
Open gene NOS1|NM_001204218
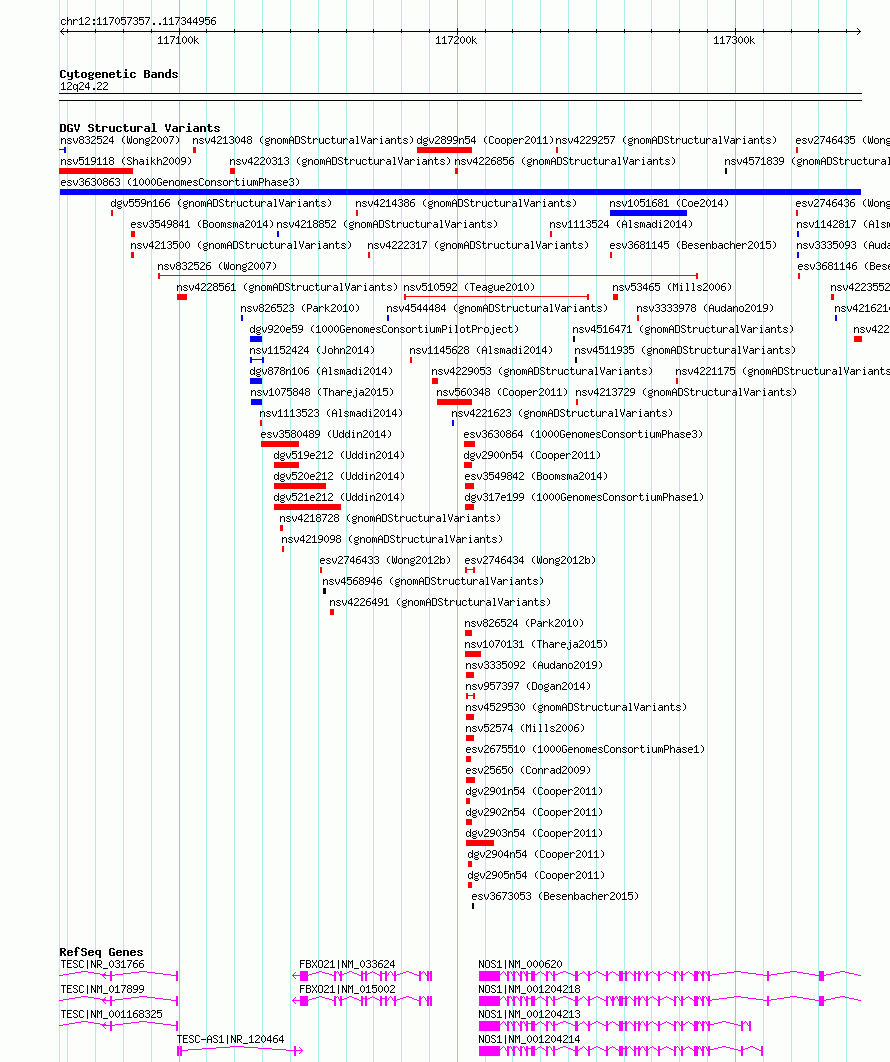coord(529,990)
